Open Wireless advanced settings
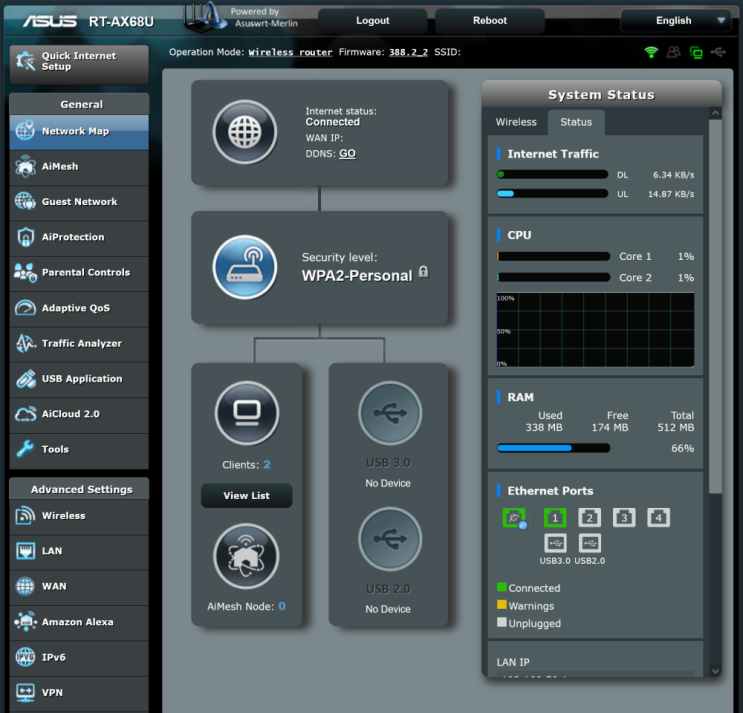Image resolution: width=743 pixels, height=713 pixels. click(x=79, y=516)
